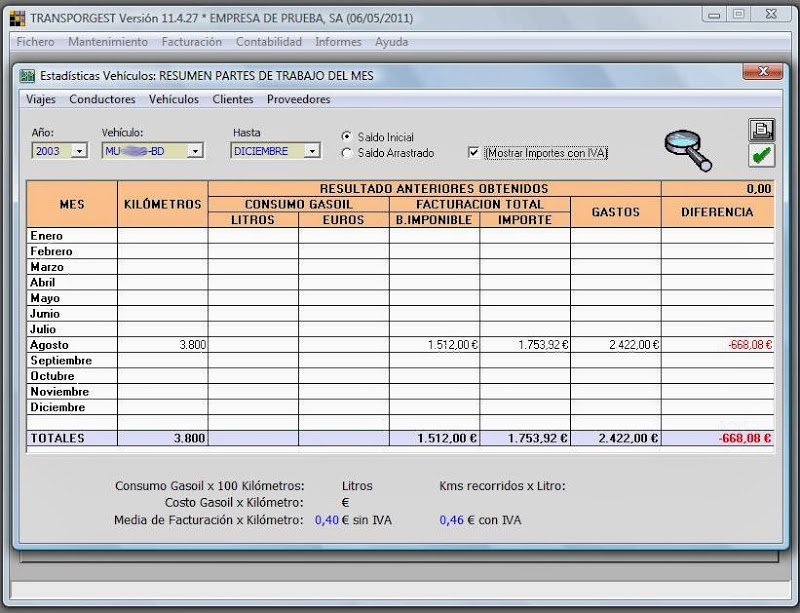Image resolution: width=800 pixels, height=613 pixels.
Task: Select the Septiembre row label
Action: pos(61,360)
